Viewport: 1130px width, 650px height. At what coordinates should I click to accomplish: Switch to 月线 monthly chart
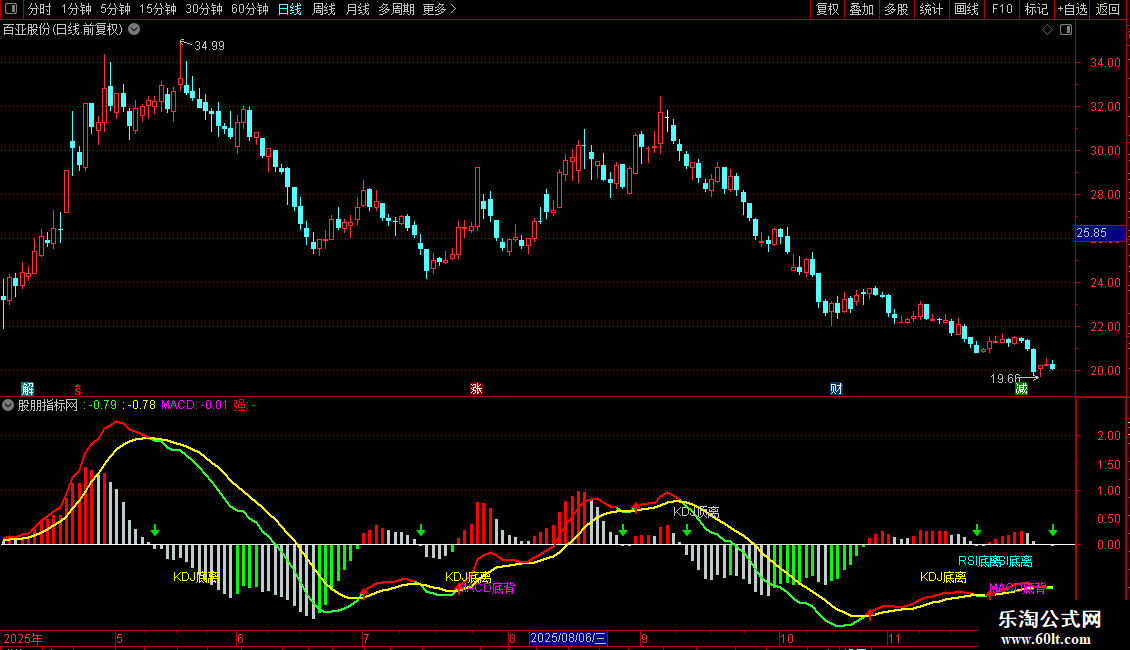(357, 9)
